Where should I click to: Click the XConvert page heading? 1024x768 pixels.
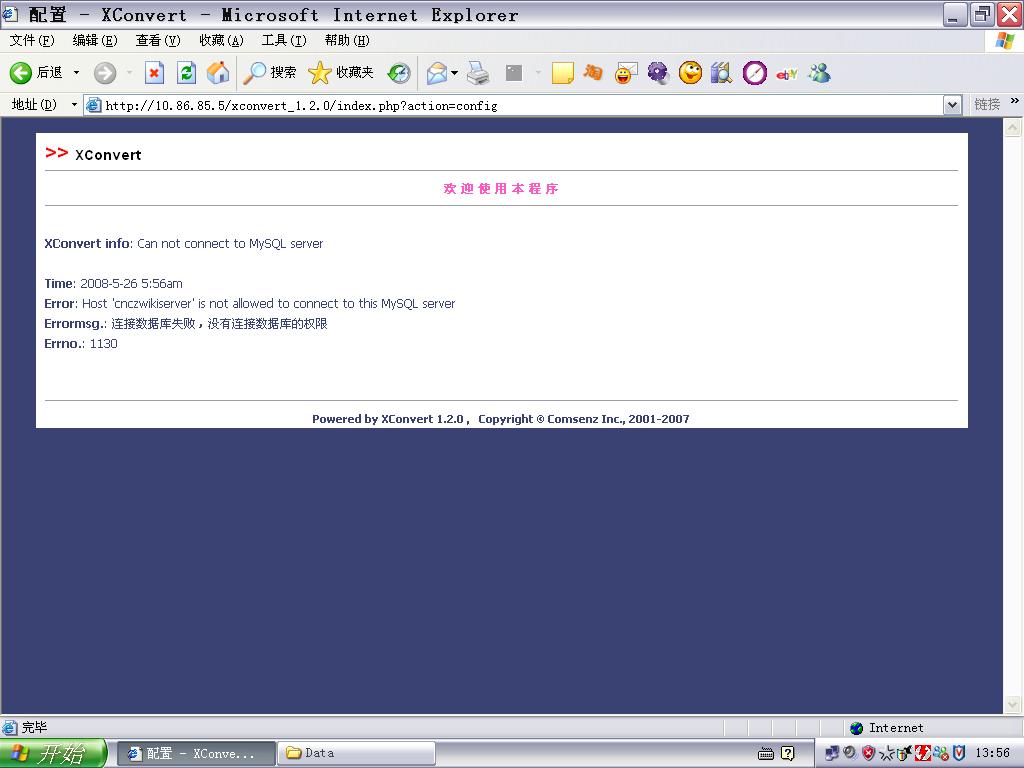(108, 155)
